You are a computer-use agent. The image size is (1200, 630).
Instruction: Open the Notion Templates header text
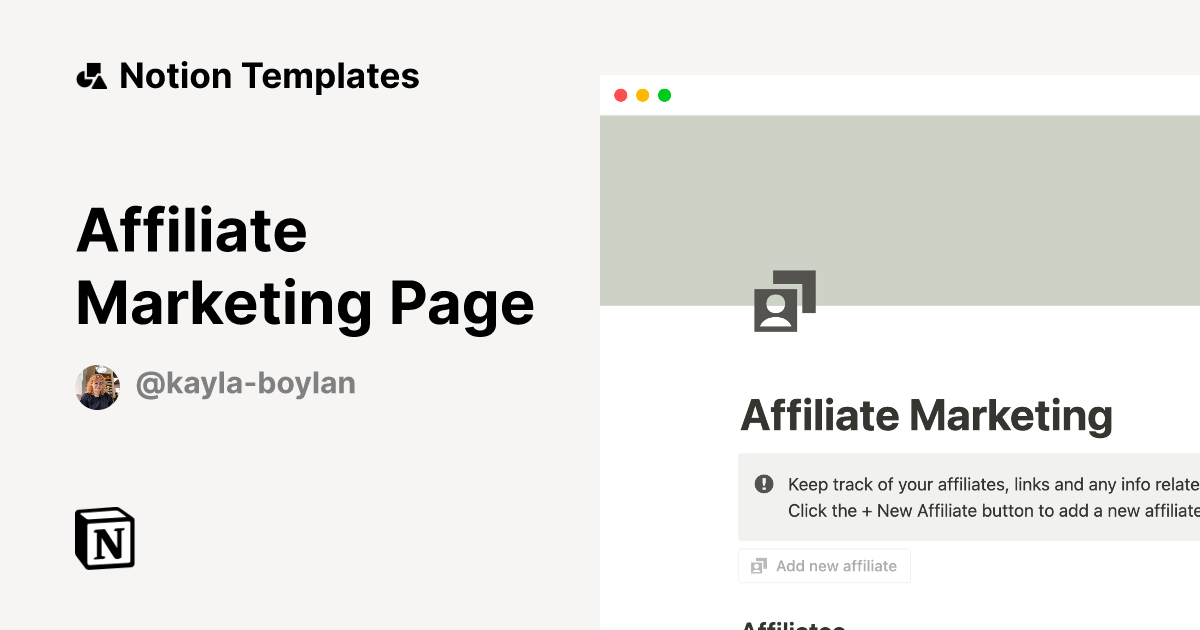(269, 76)
